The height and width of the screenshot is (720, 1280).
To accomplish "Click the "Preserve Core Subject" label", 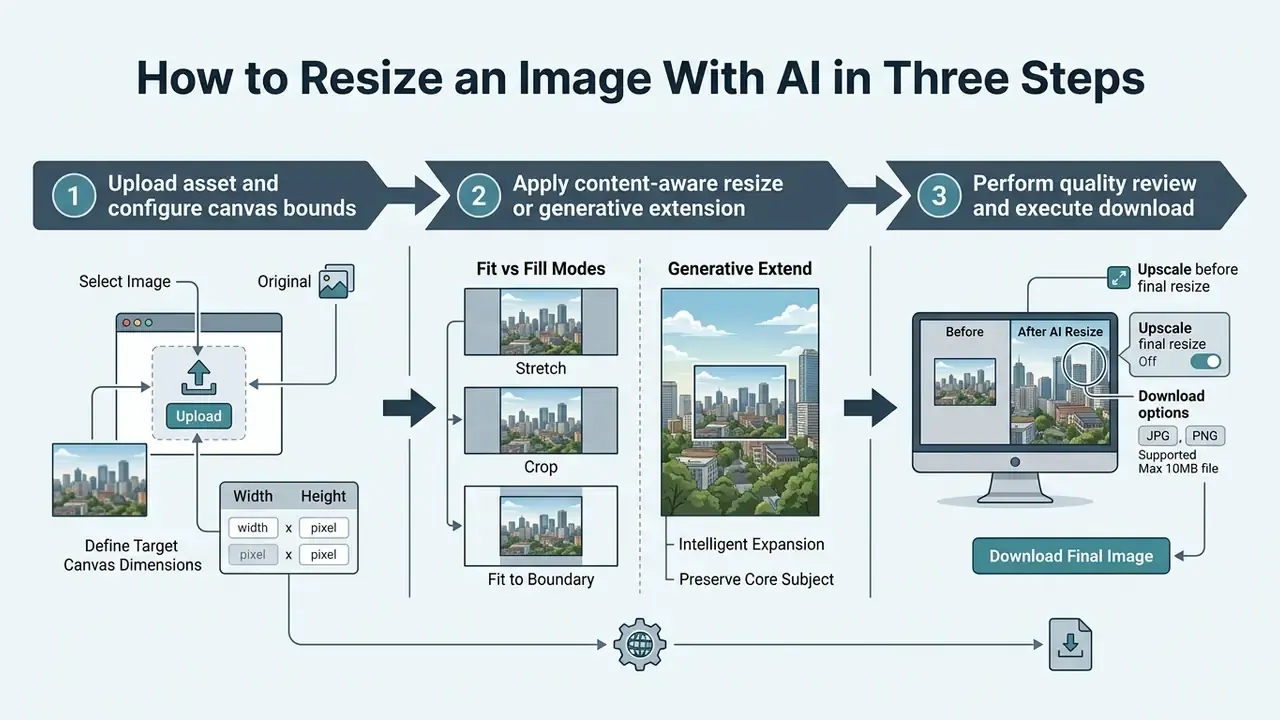I will tap(756, 579).
